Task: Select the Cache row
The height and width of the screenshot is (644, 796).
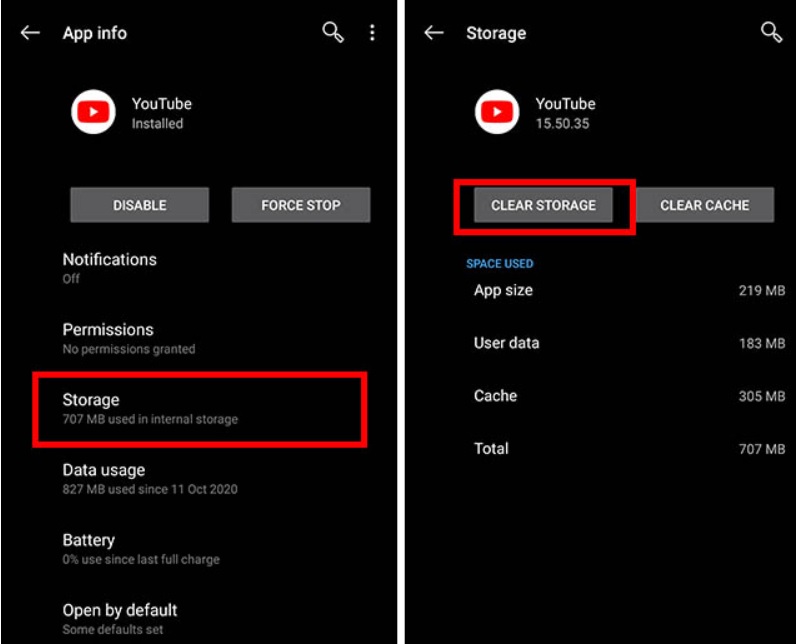Action: 629,396
